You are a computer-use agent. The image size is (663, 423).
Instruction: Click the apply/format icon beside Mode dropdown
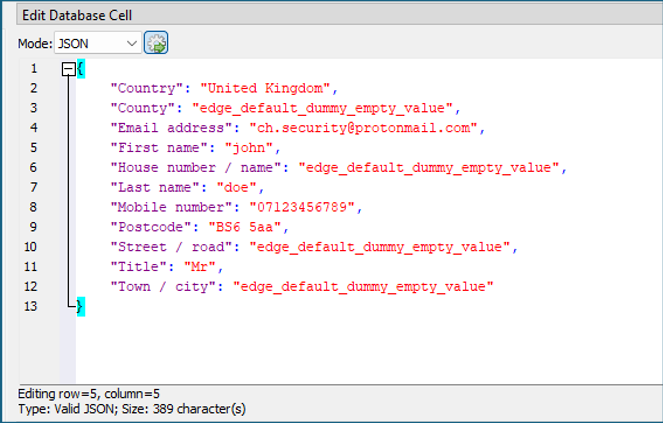(156, 43)
